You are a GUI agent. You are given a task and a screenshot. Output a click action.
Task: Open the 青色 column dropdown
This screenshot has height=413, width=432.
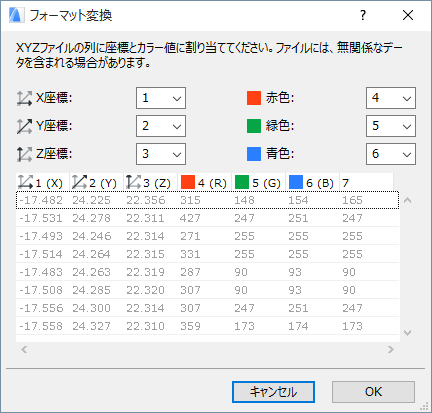coord(391,154)
